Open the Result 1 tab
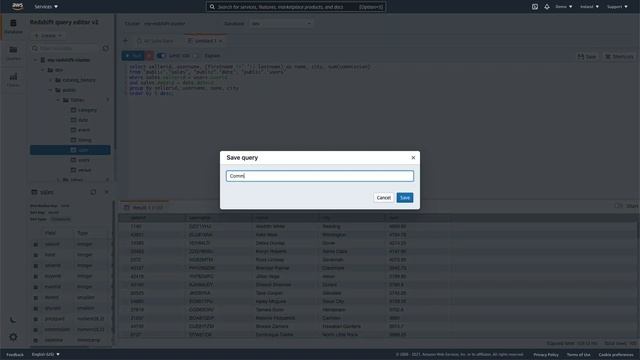 coord(144,207)
